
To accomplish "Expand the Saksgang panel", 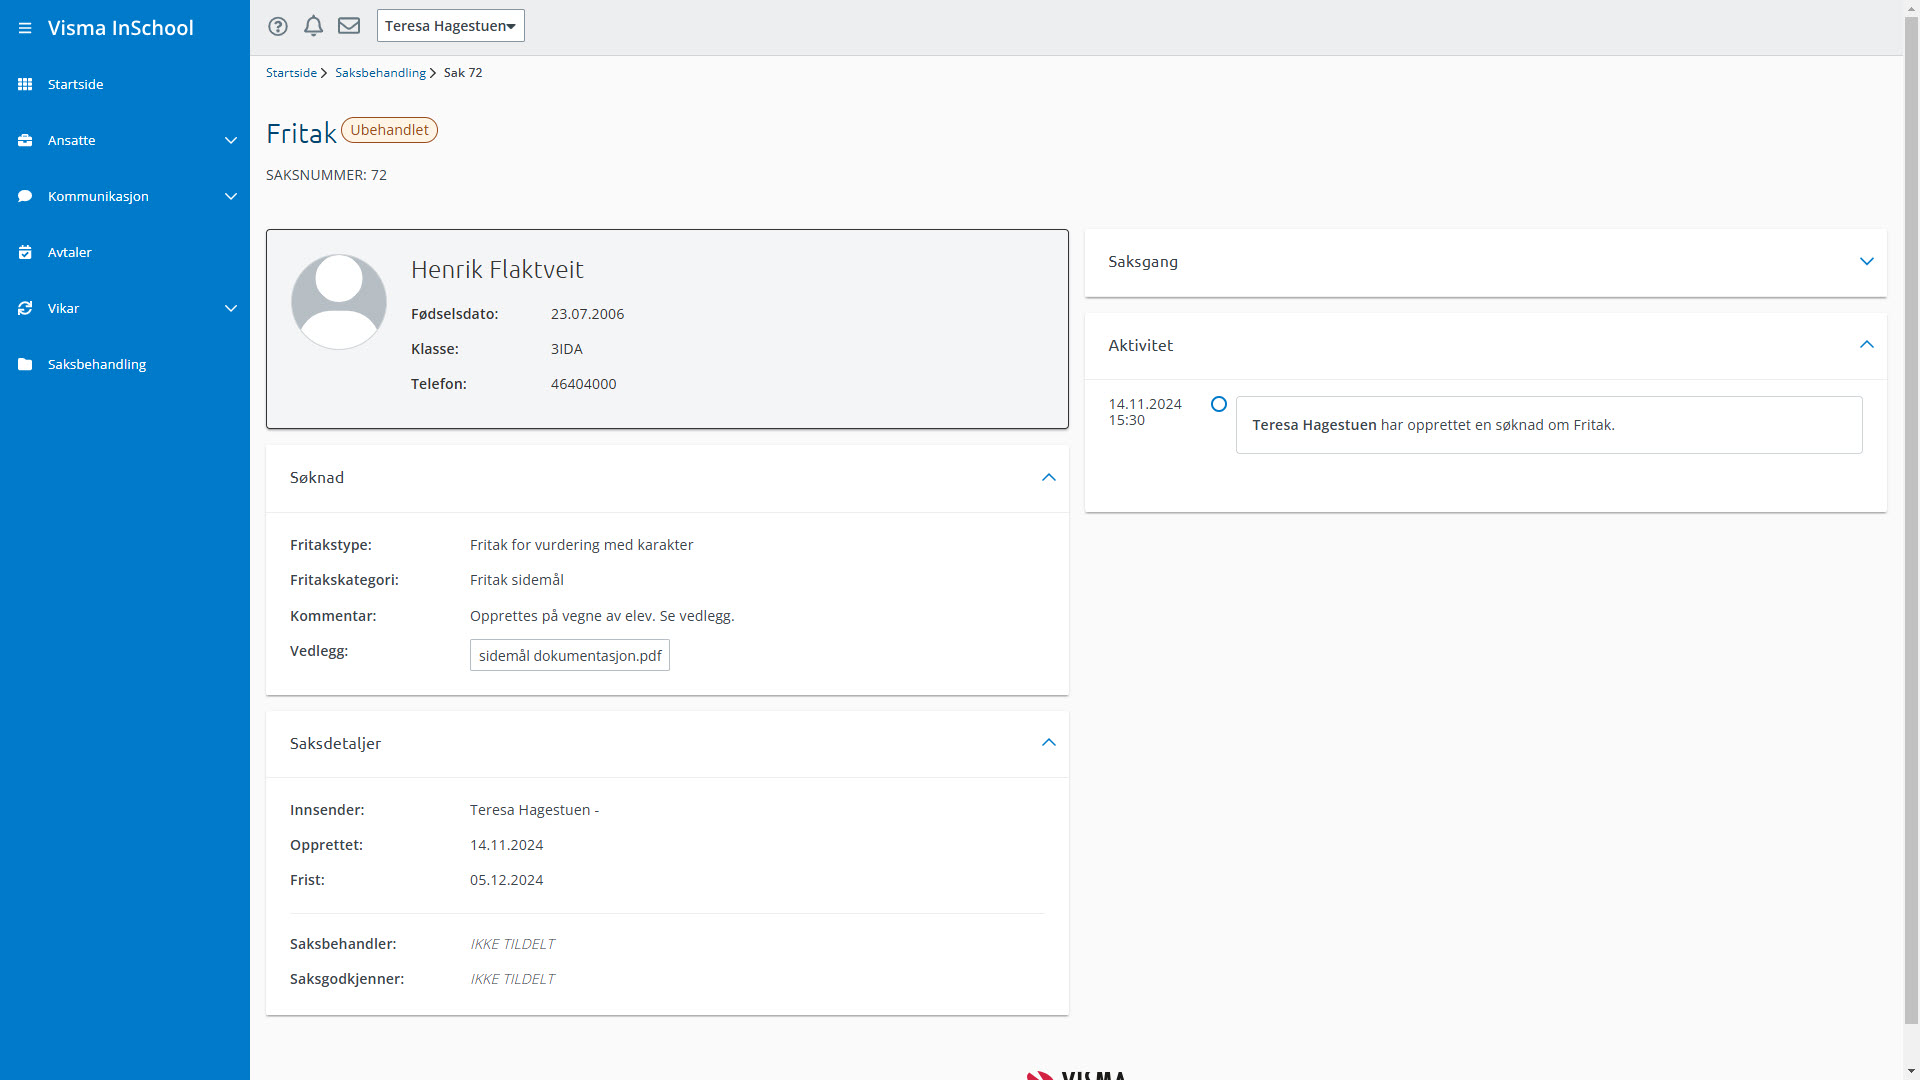I will click(1866, 262).
